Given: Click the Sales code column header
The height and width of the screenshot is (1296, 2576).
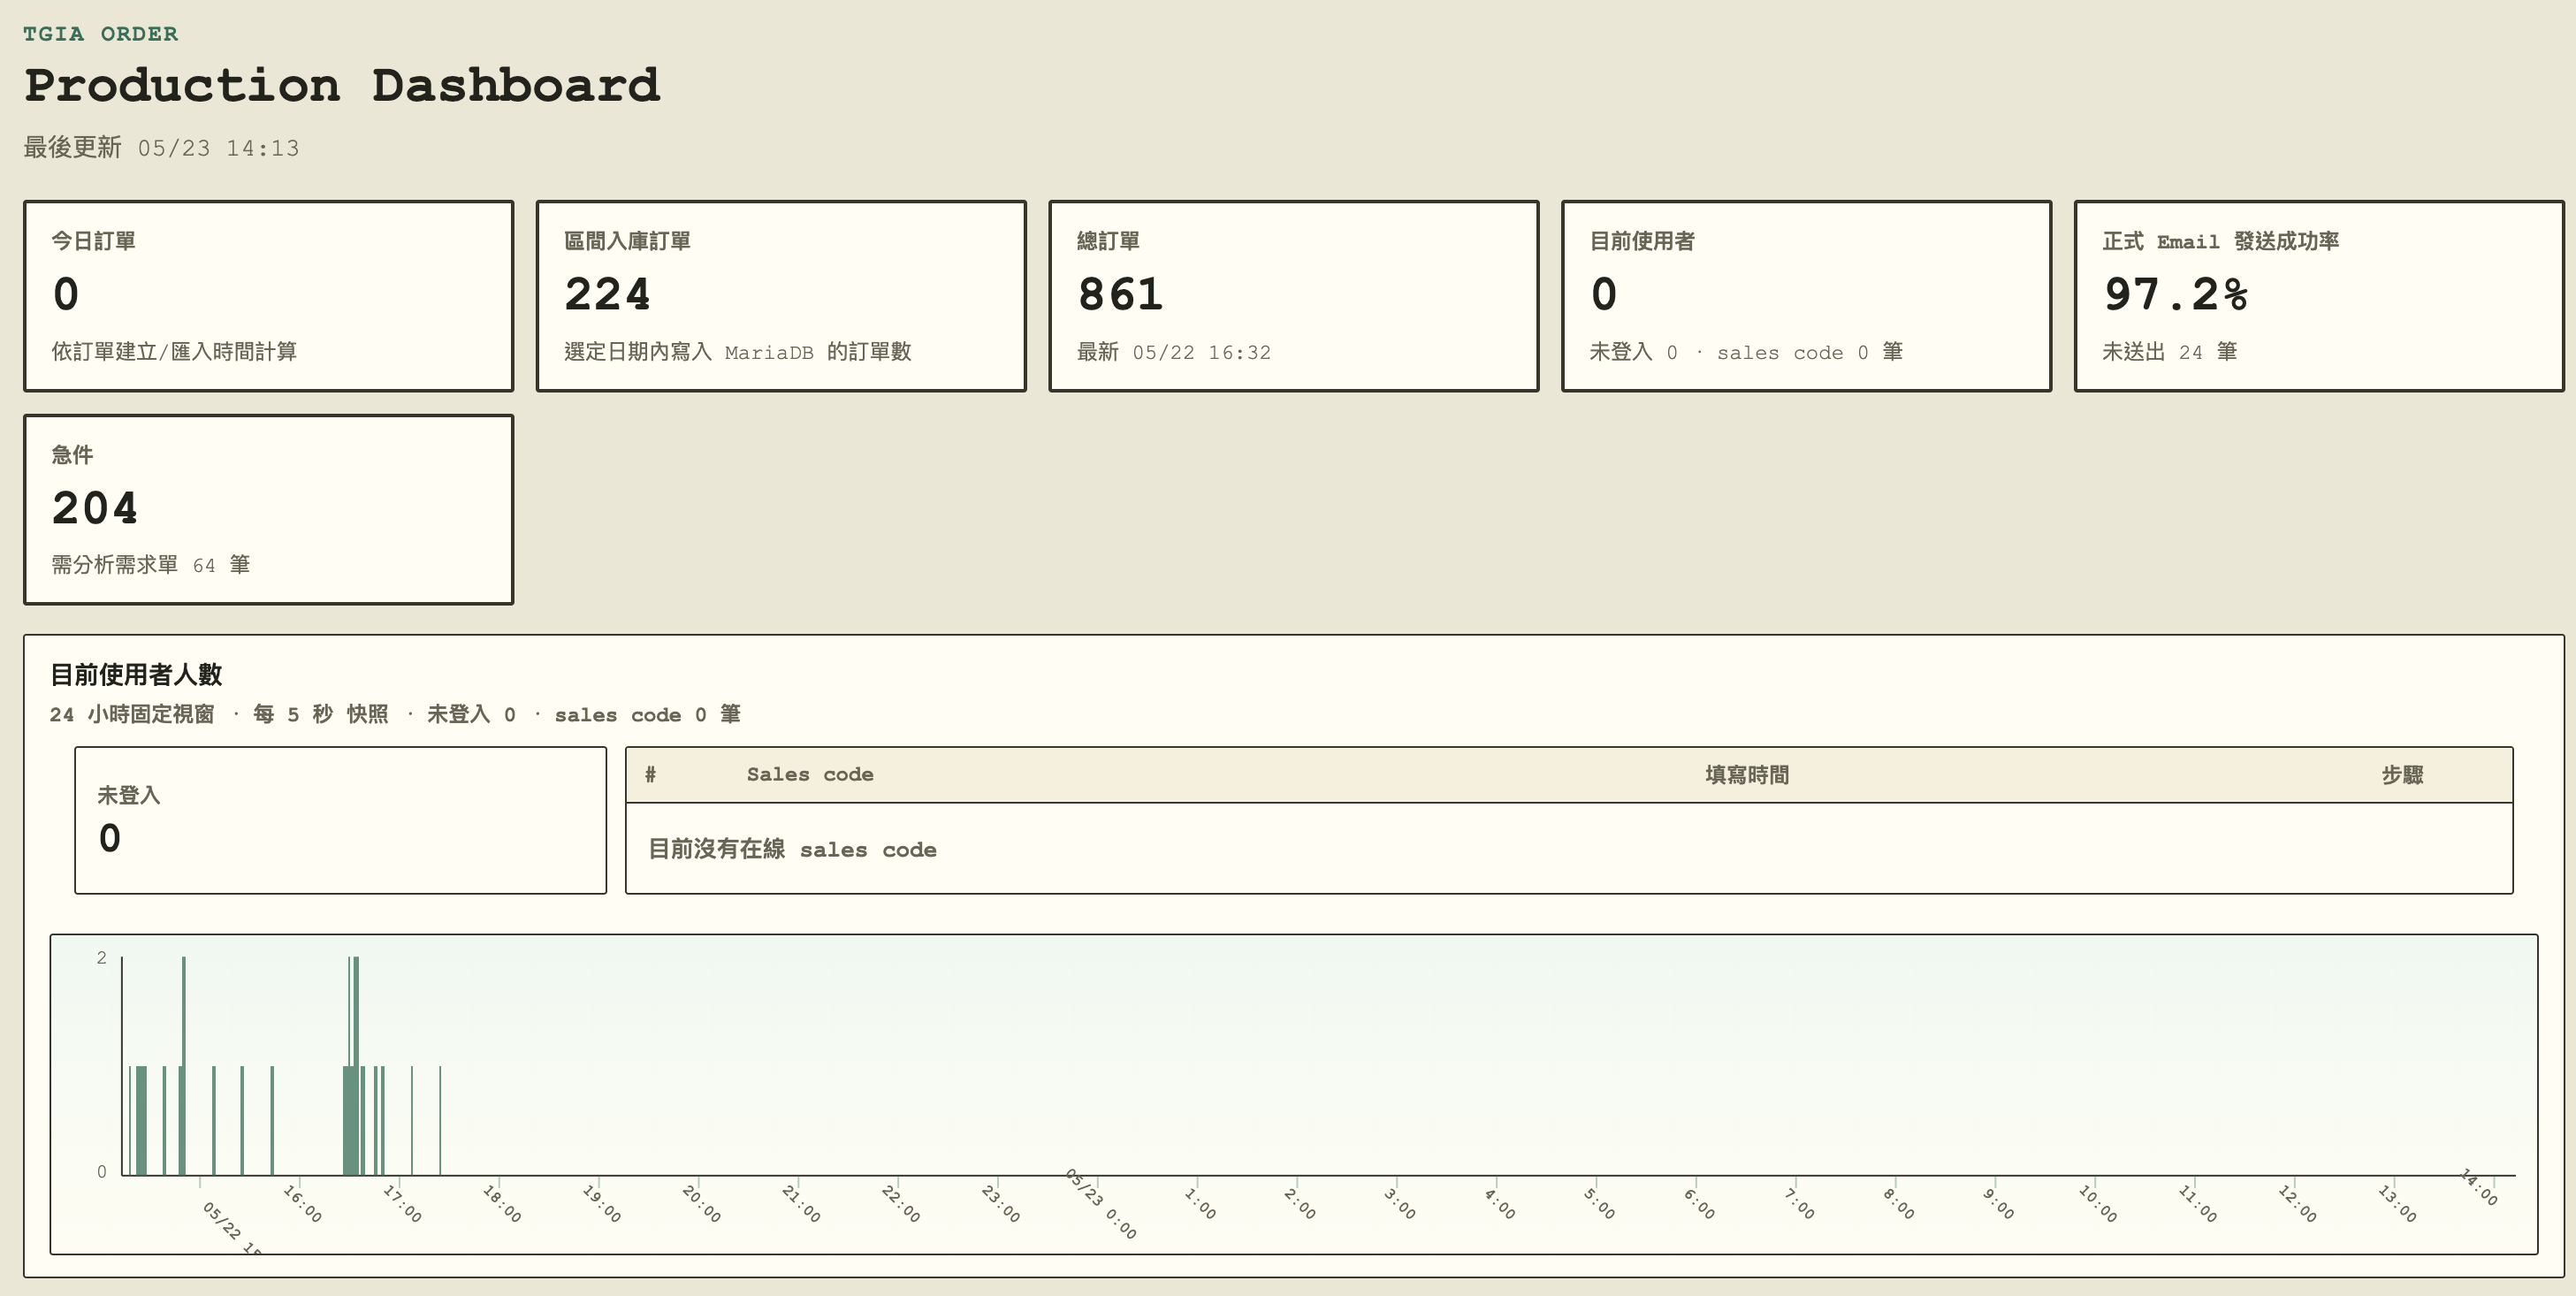Looking at the screenshot, I should pyautogui.click(x=810, y=775).
